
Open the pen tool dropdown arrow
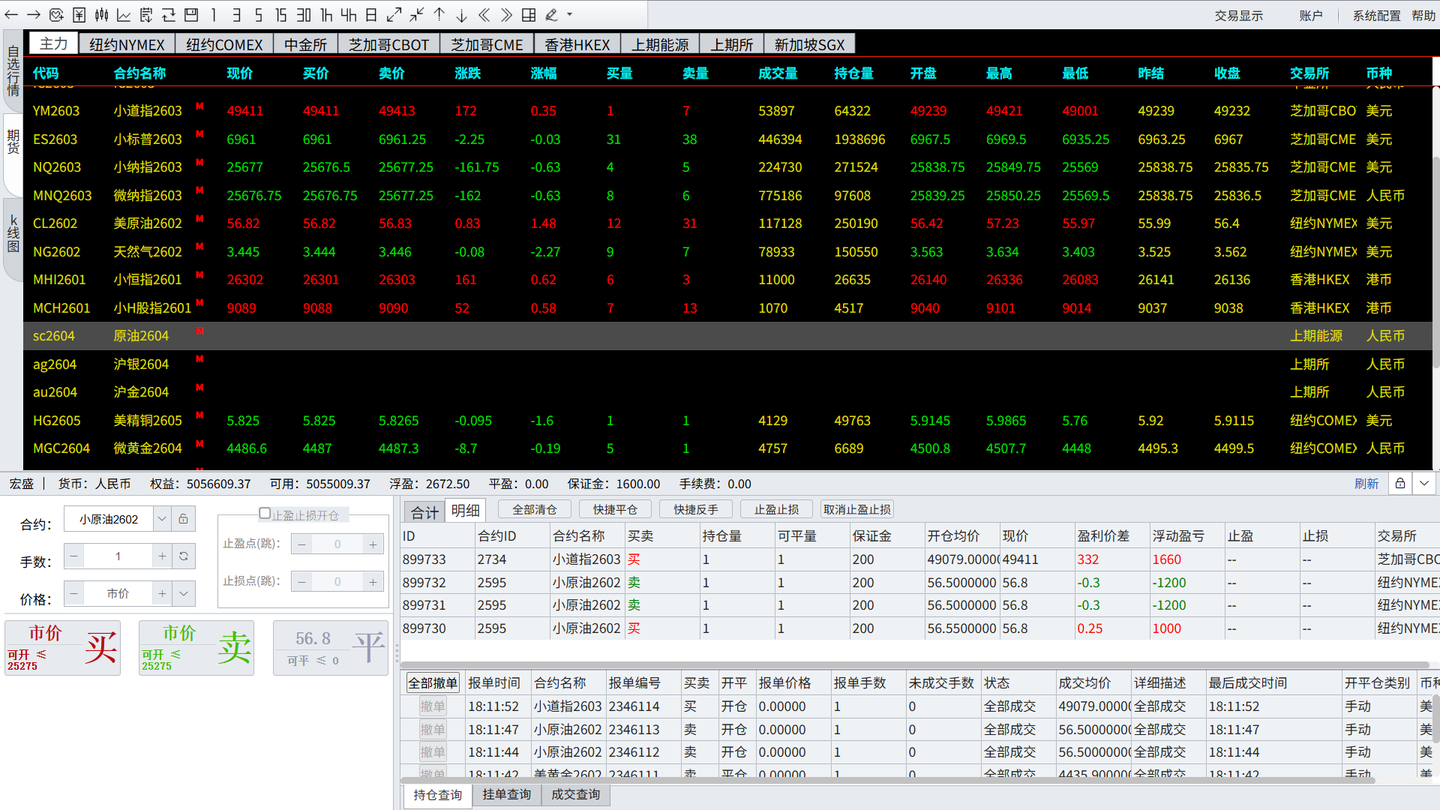click(570, 15)
